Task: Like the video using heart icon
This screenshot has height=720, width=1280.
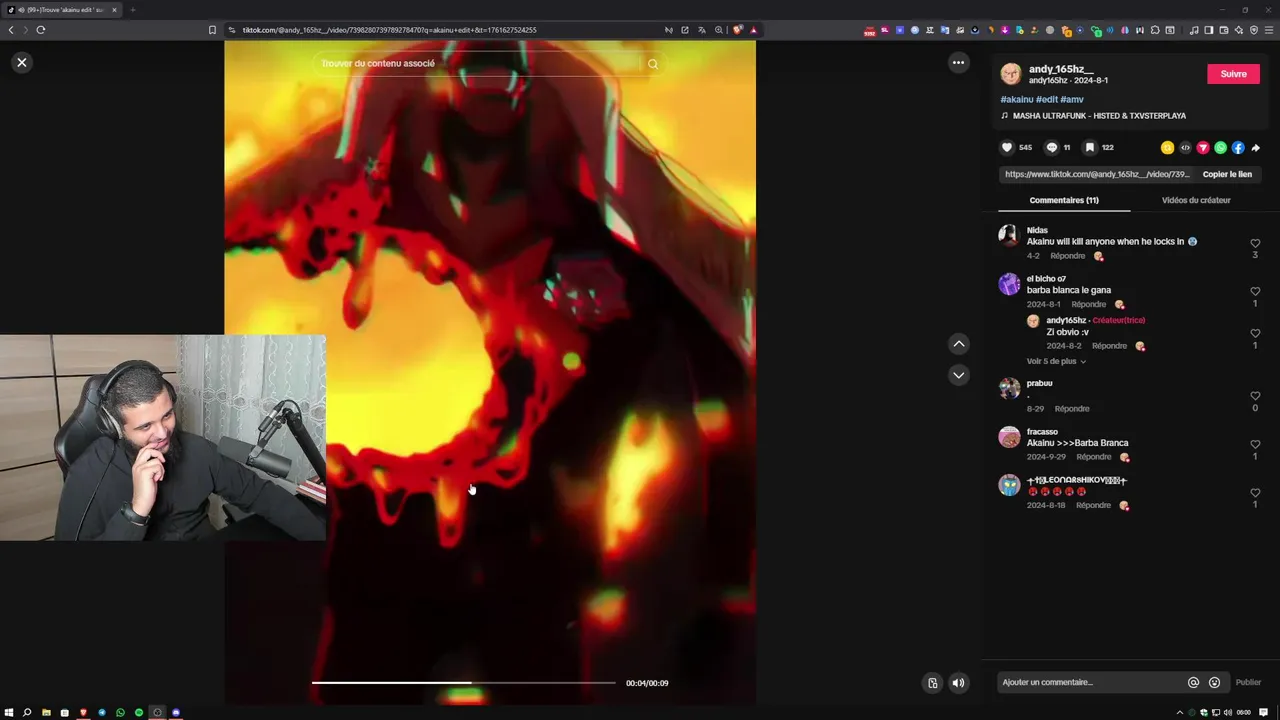Action: 1007,147
